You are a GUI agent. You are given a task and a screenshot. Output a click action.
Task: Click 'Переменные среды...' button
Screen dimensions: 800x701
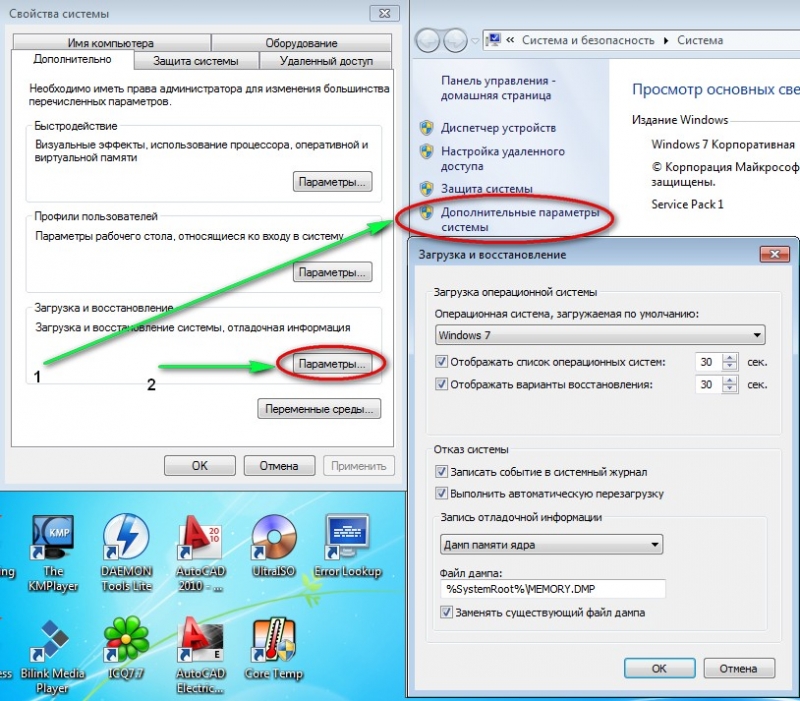point(319,409)
